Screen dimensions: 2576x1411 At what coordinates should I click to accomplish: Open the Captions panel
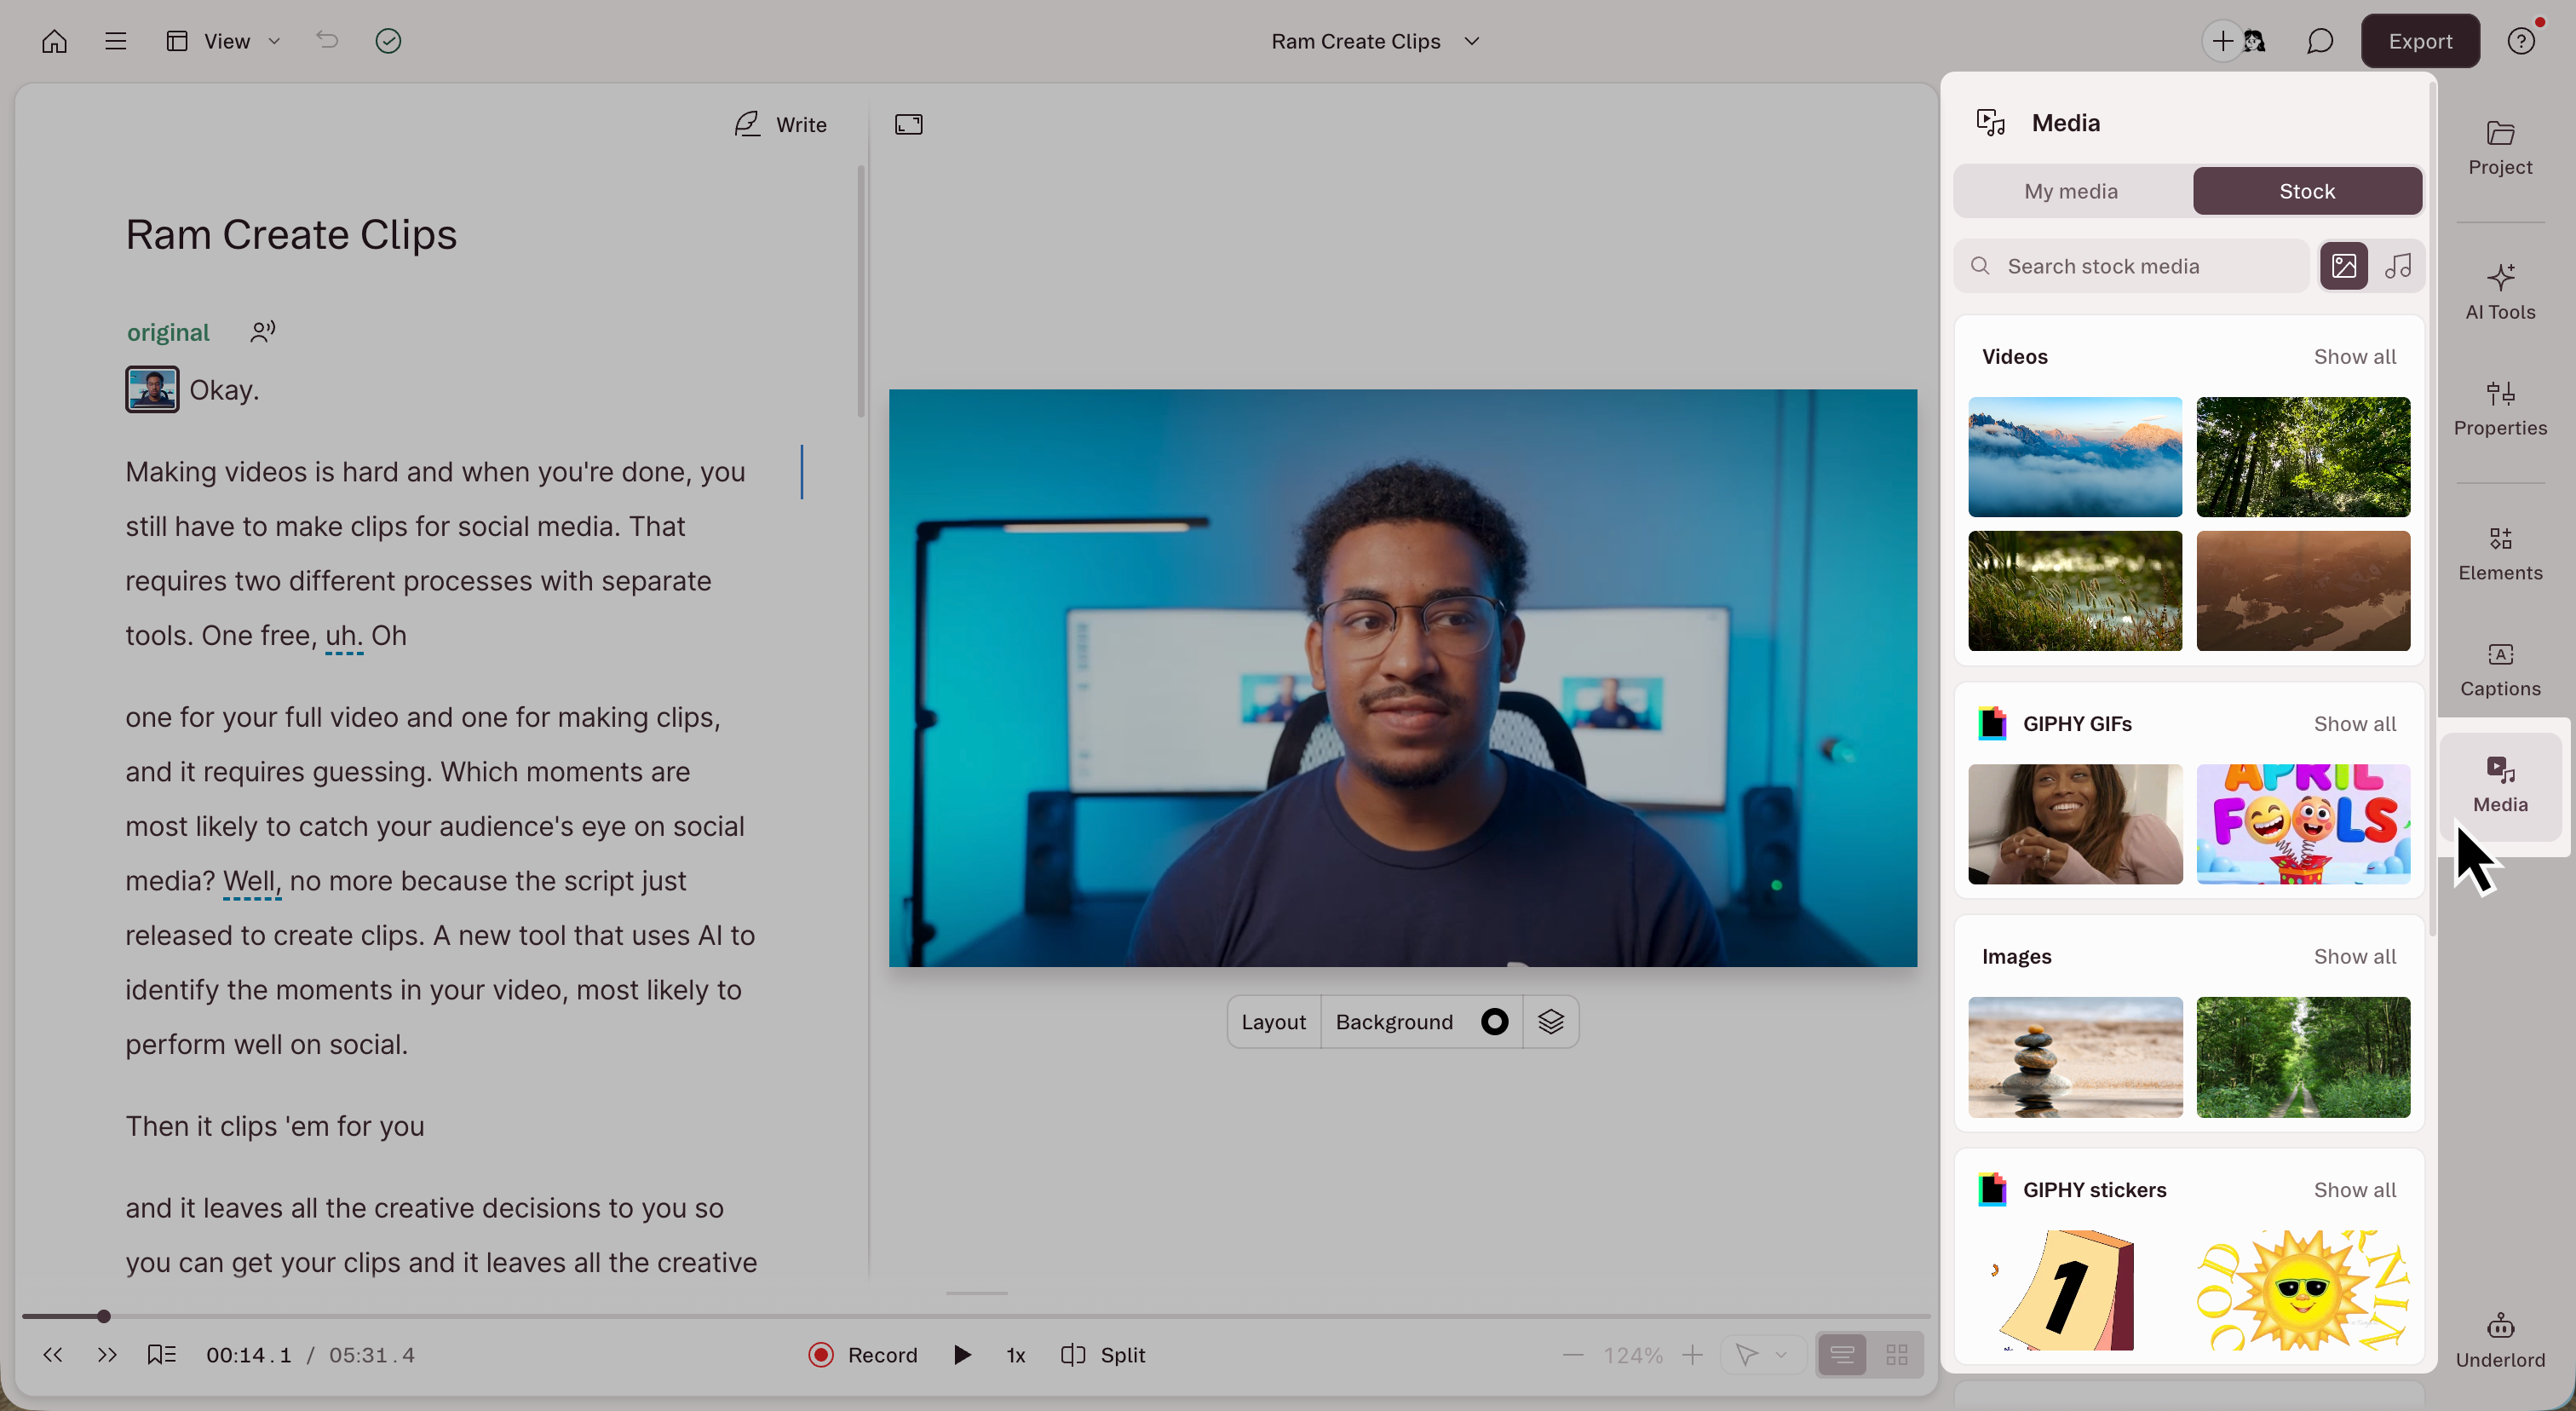pos(2499,669)
